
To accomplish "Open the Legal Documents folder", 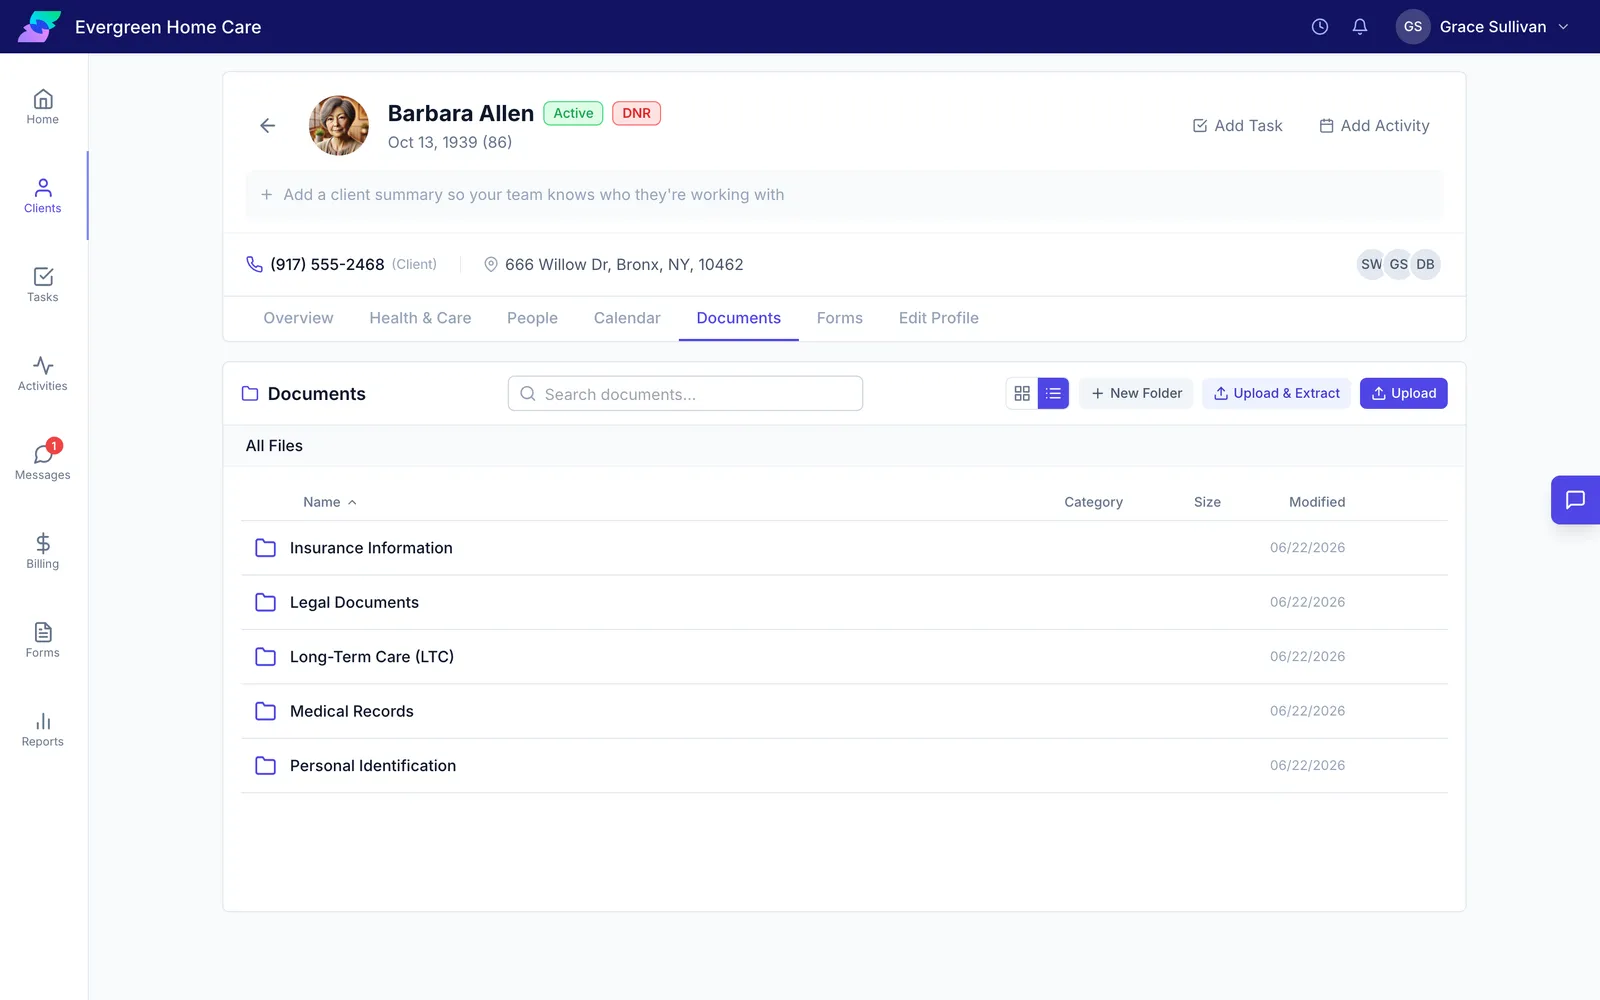I will point(844,602).
